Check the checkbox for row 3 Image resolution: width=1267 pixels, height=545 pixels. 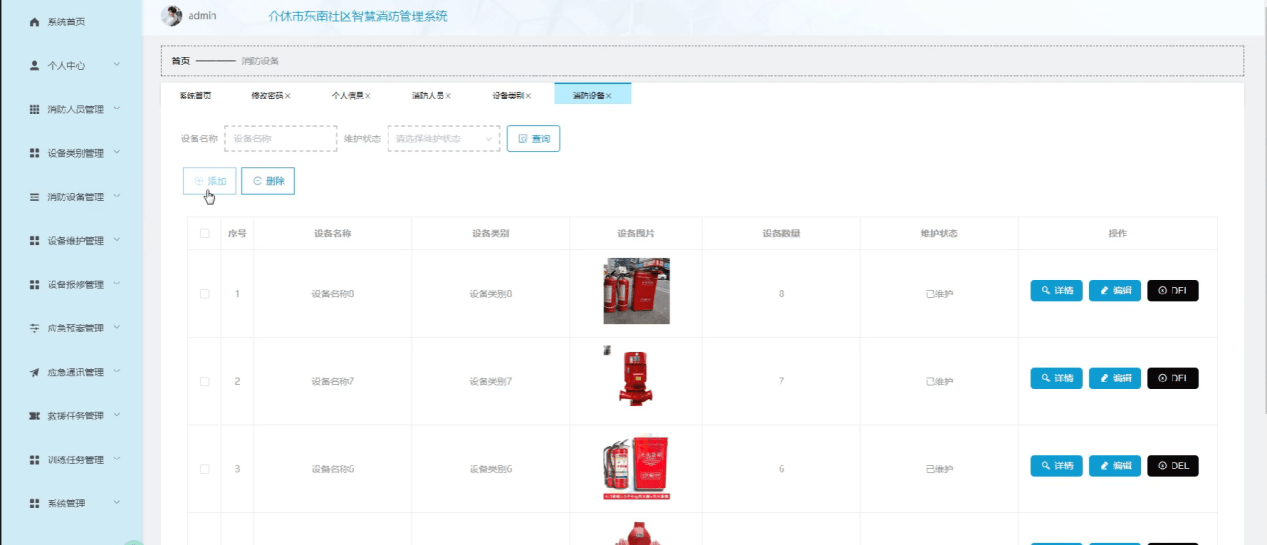click(205, 469)
